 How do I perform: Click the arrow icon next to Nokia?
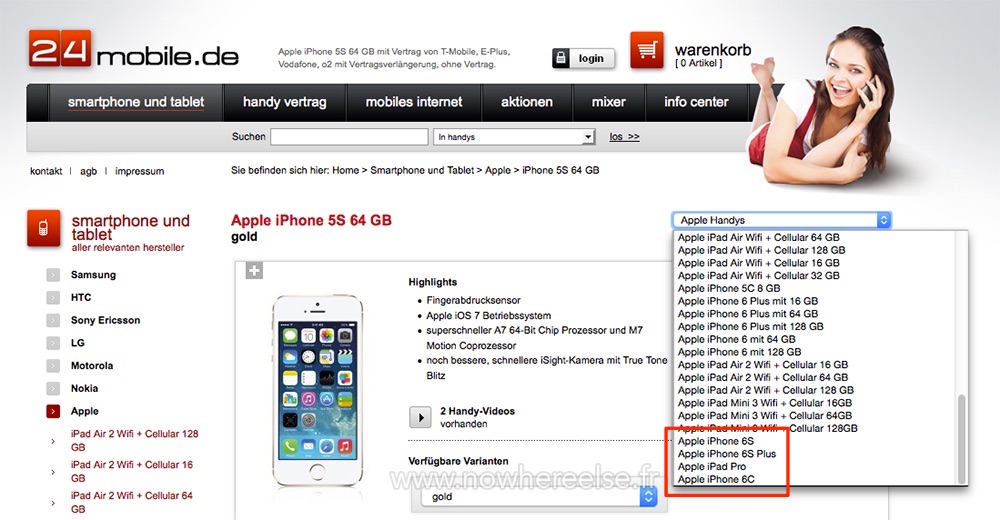pyautogui.click(x=53, y=389)
